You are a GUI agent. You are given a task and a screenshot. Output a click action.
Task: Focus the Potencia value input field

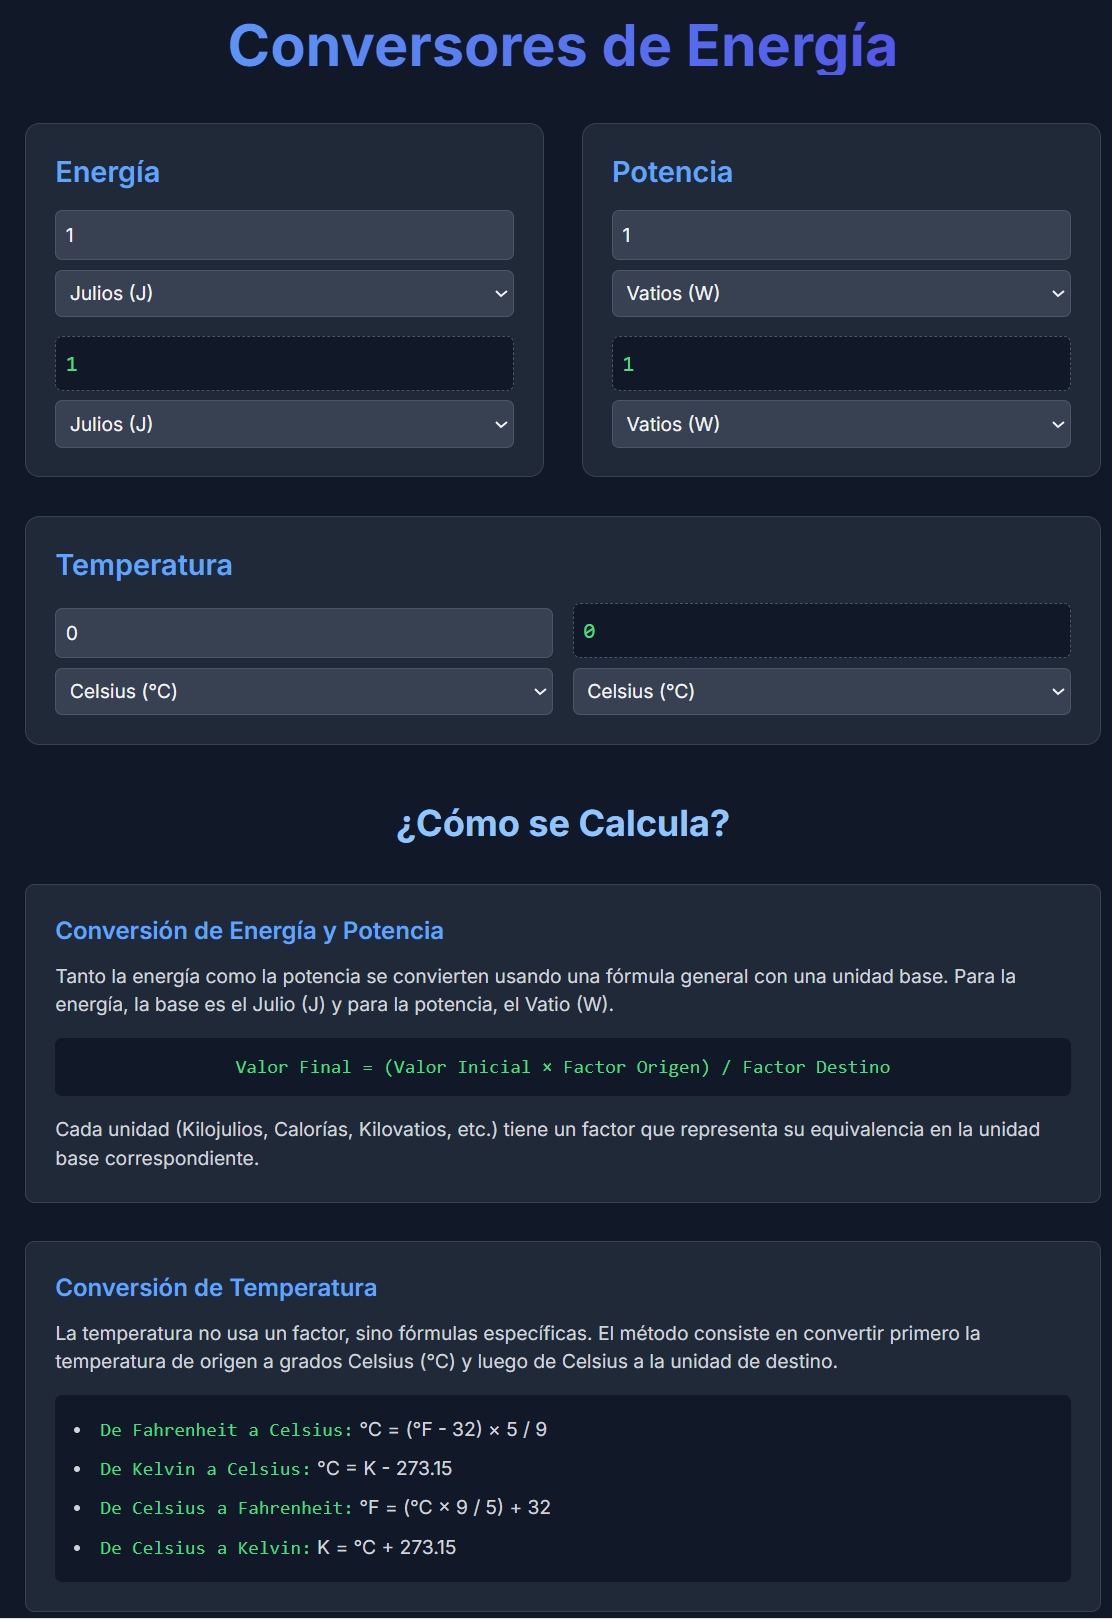840,235
